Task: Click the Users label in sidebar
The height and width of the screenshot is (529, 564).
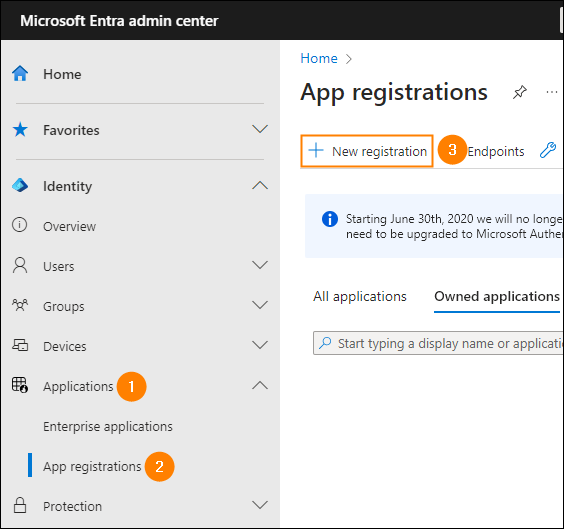Action: pyautogui.click(x=59, y=266)
